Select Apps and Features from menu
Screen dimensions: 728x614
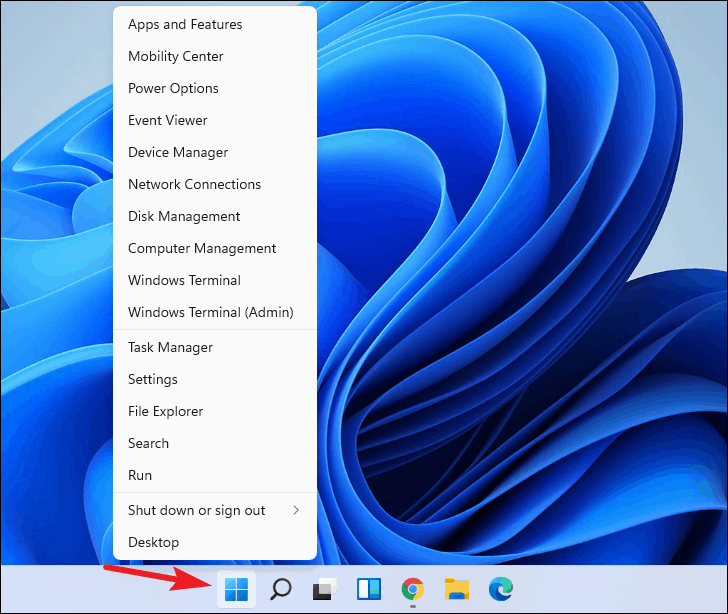(185, 24)
